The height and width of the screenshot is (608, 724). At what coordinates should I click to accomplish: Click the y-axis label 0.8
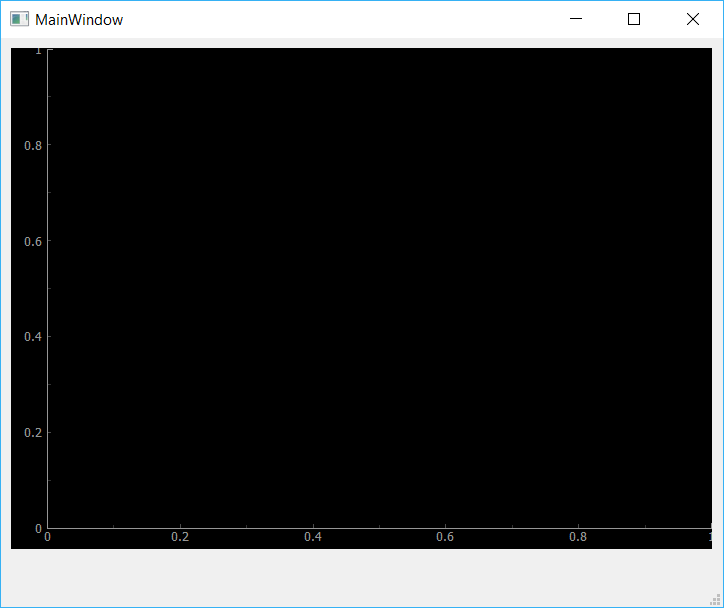33,145
